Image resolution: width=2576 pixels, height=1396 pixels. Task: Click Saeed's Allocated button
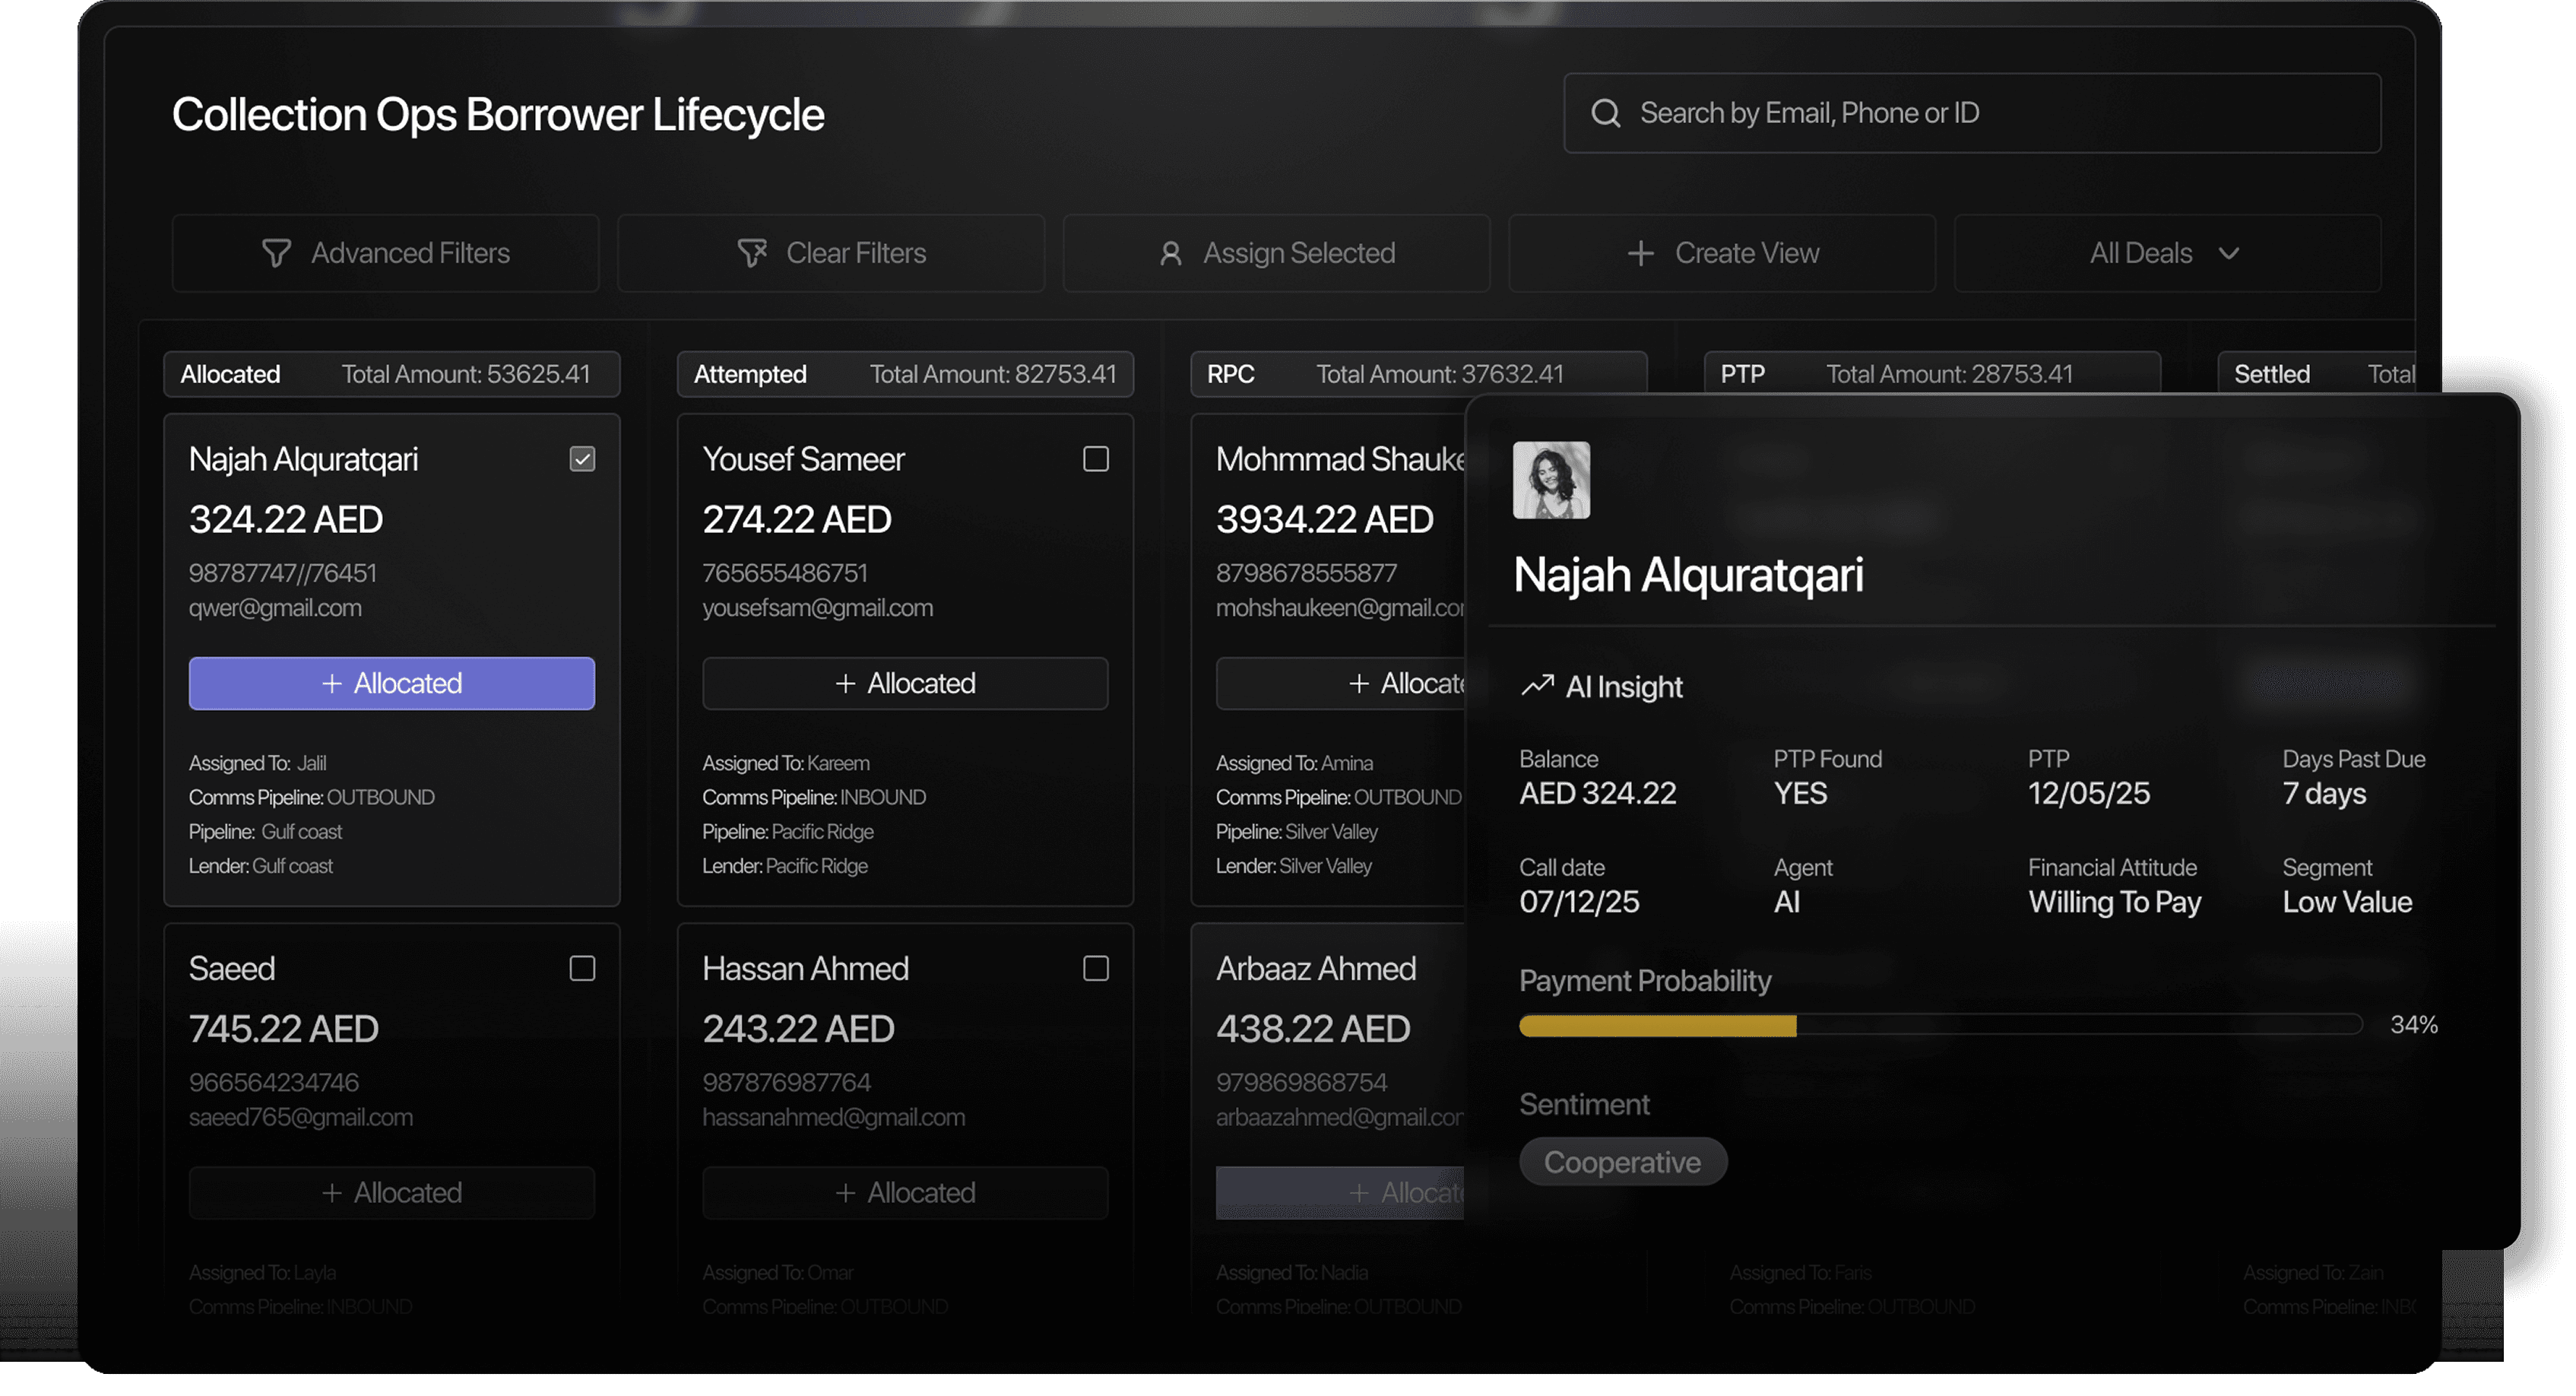[x=392, y=1192]
